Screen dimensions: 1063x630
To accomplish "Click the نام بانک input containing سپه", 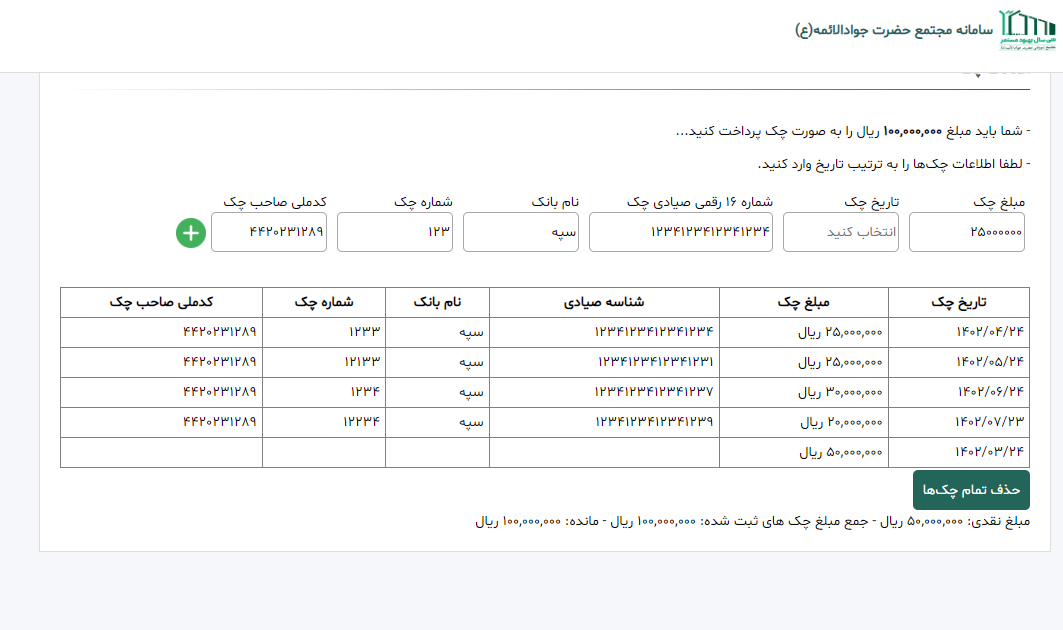I will click(521, 232).
